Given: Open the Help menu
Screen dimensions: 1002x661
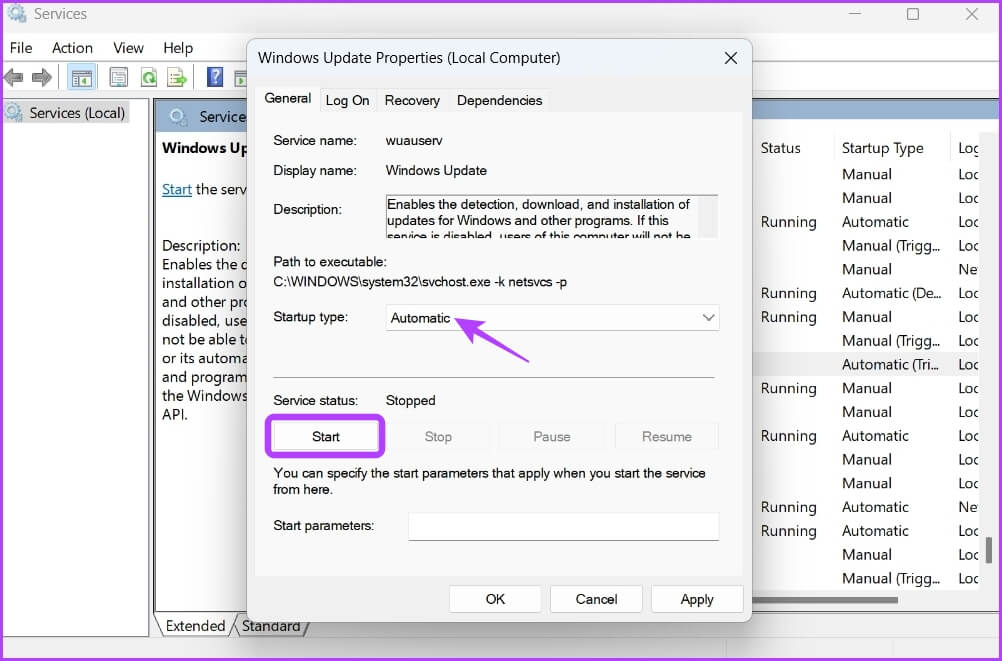Looking at the screenshot, I should pyautogui.click(x=178, y=48).
